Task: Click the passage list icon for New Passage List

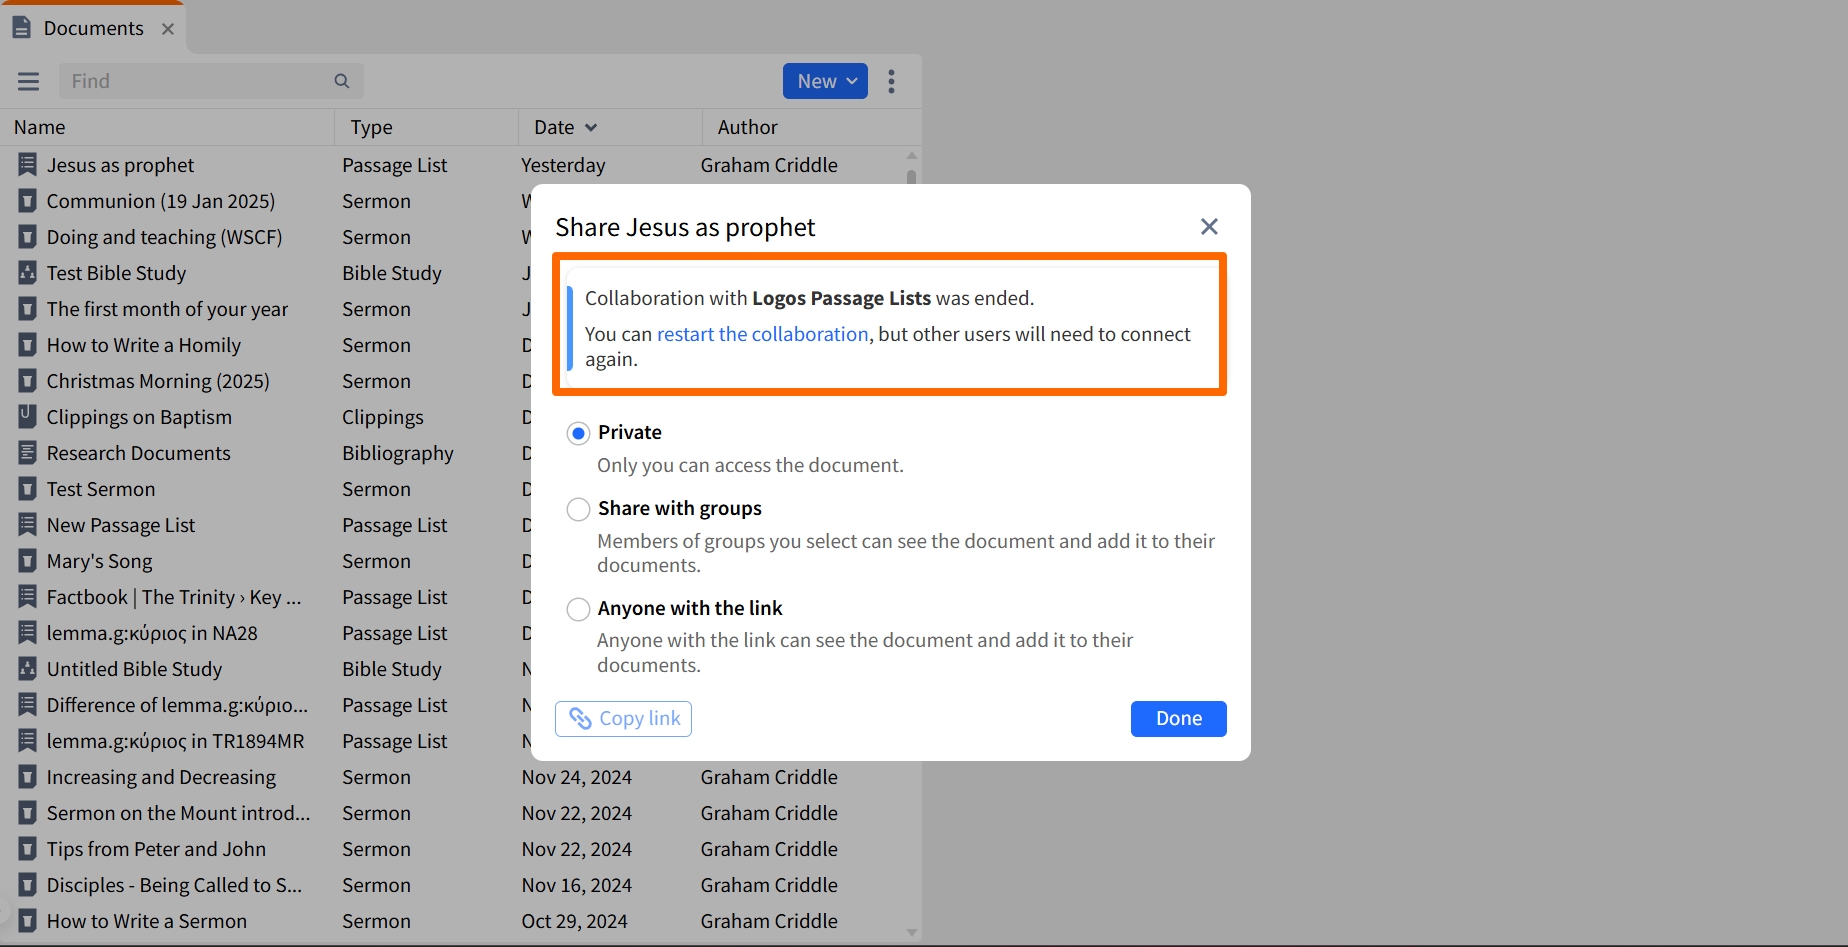Action: coord(28,525)
